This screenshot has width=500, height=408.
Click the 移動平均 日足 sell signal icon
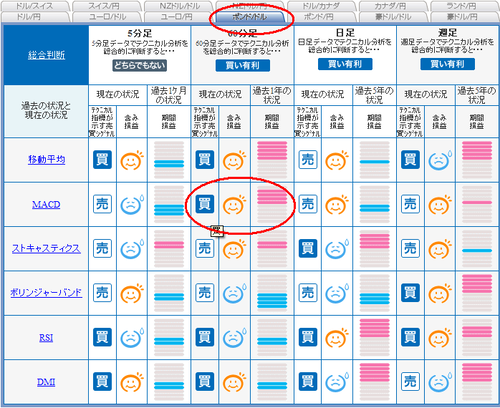click(x=308, y=160)
